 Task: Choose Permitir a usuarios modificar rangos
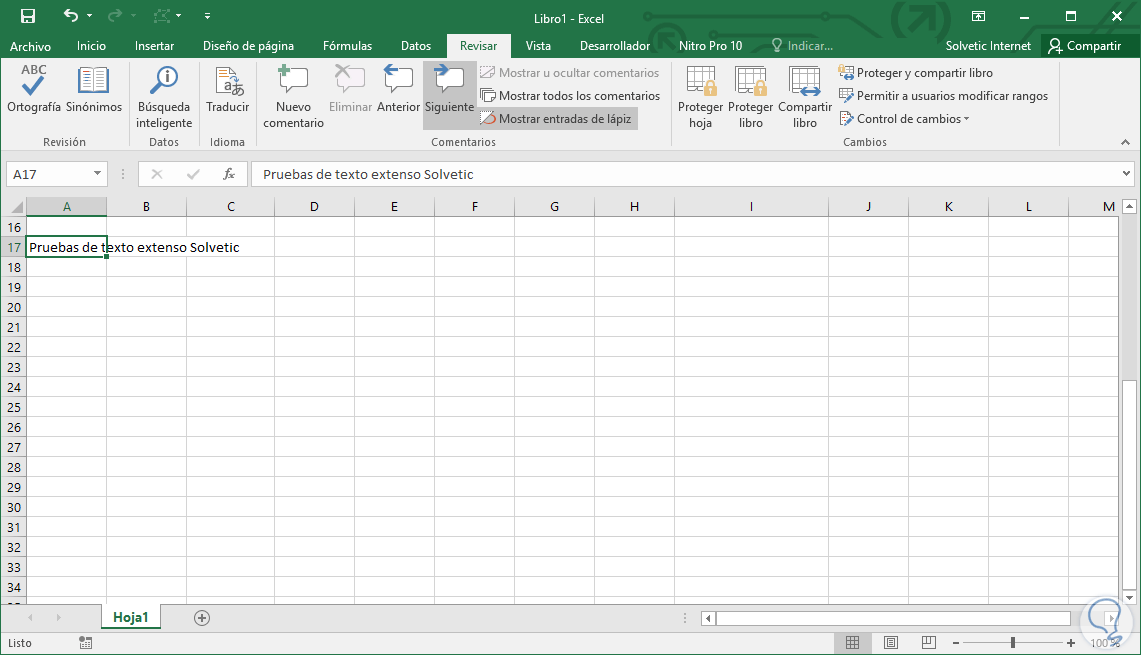pyautogui.click(x=943, y=95)
